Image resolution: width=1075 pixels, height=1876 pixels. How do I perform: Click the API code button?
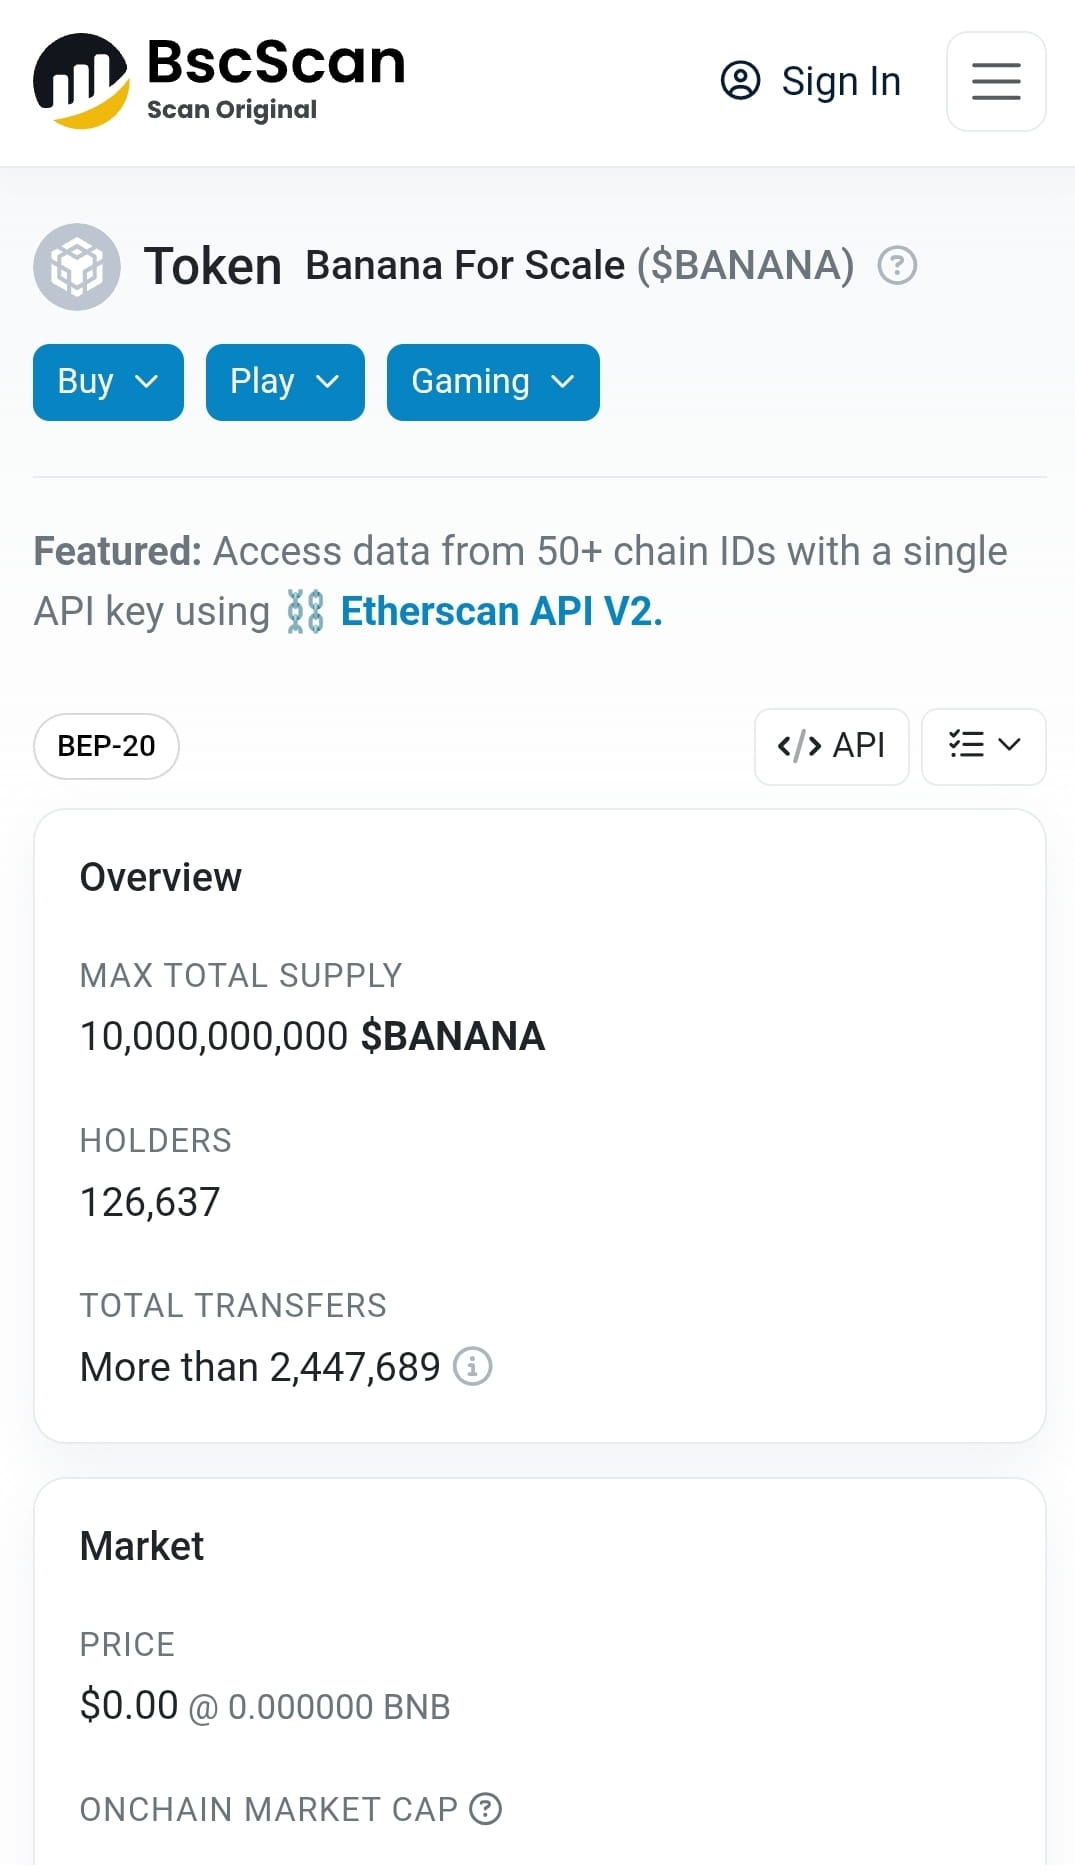[832, 746]
